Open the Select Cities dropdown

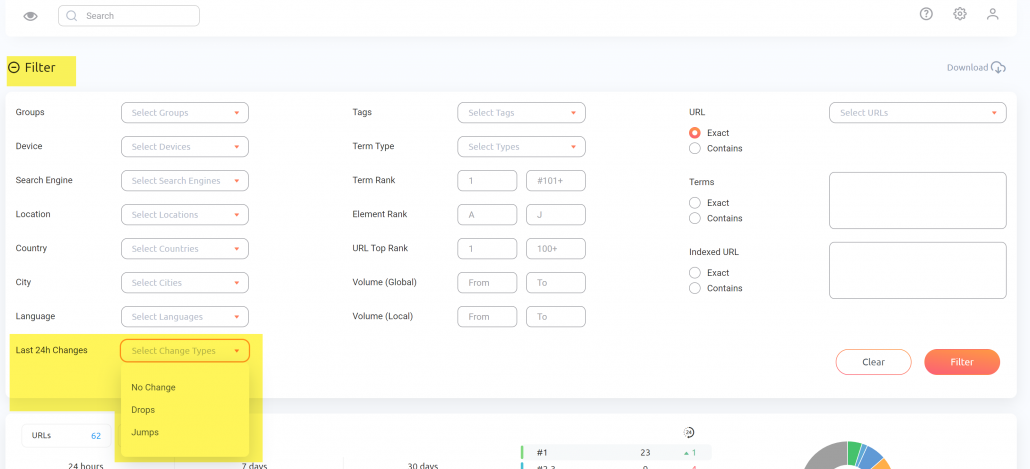(185, 282)
